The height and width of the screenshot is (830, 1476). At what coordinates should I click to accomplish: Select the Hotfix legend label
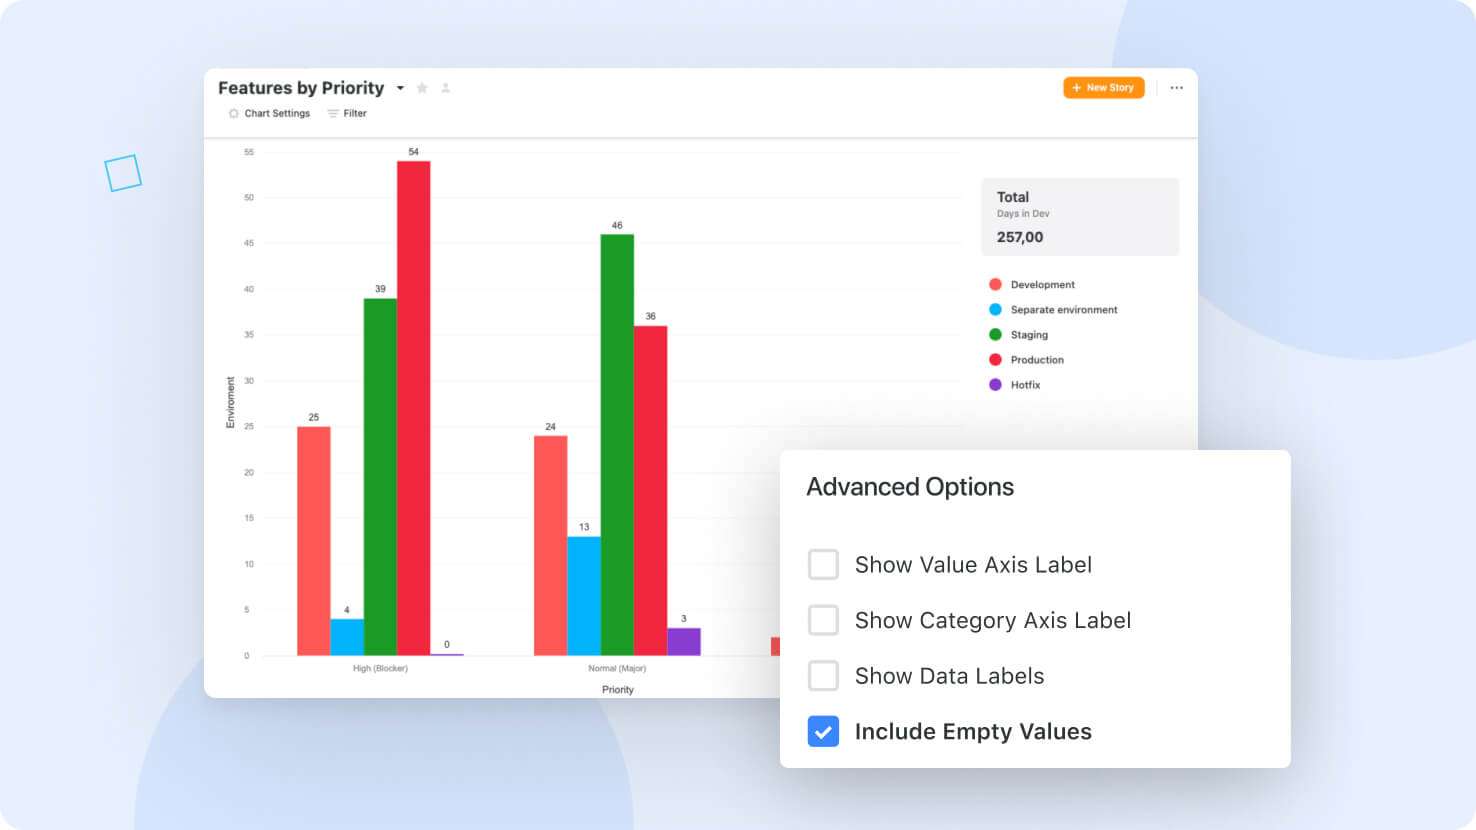(x=1025, y=385)
